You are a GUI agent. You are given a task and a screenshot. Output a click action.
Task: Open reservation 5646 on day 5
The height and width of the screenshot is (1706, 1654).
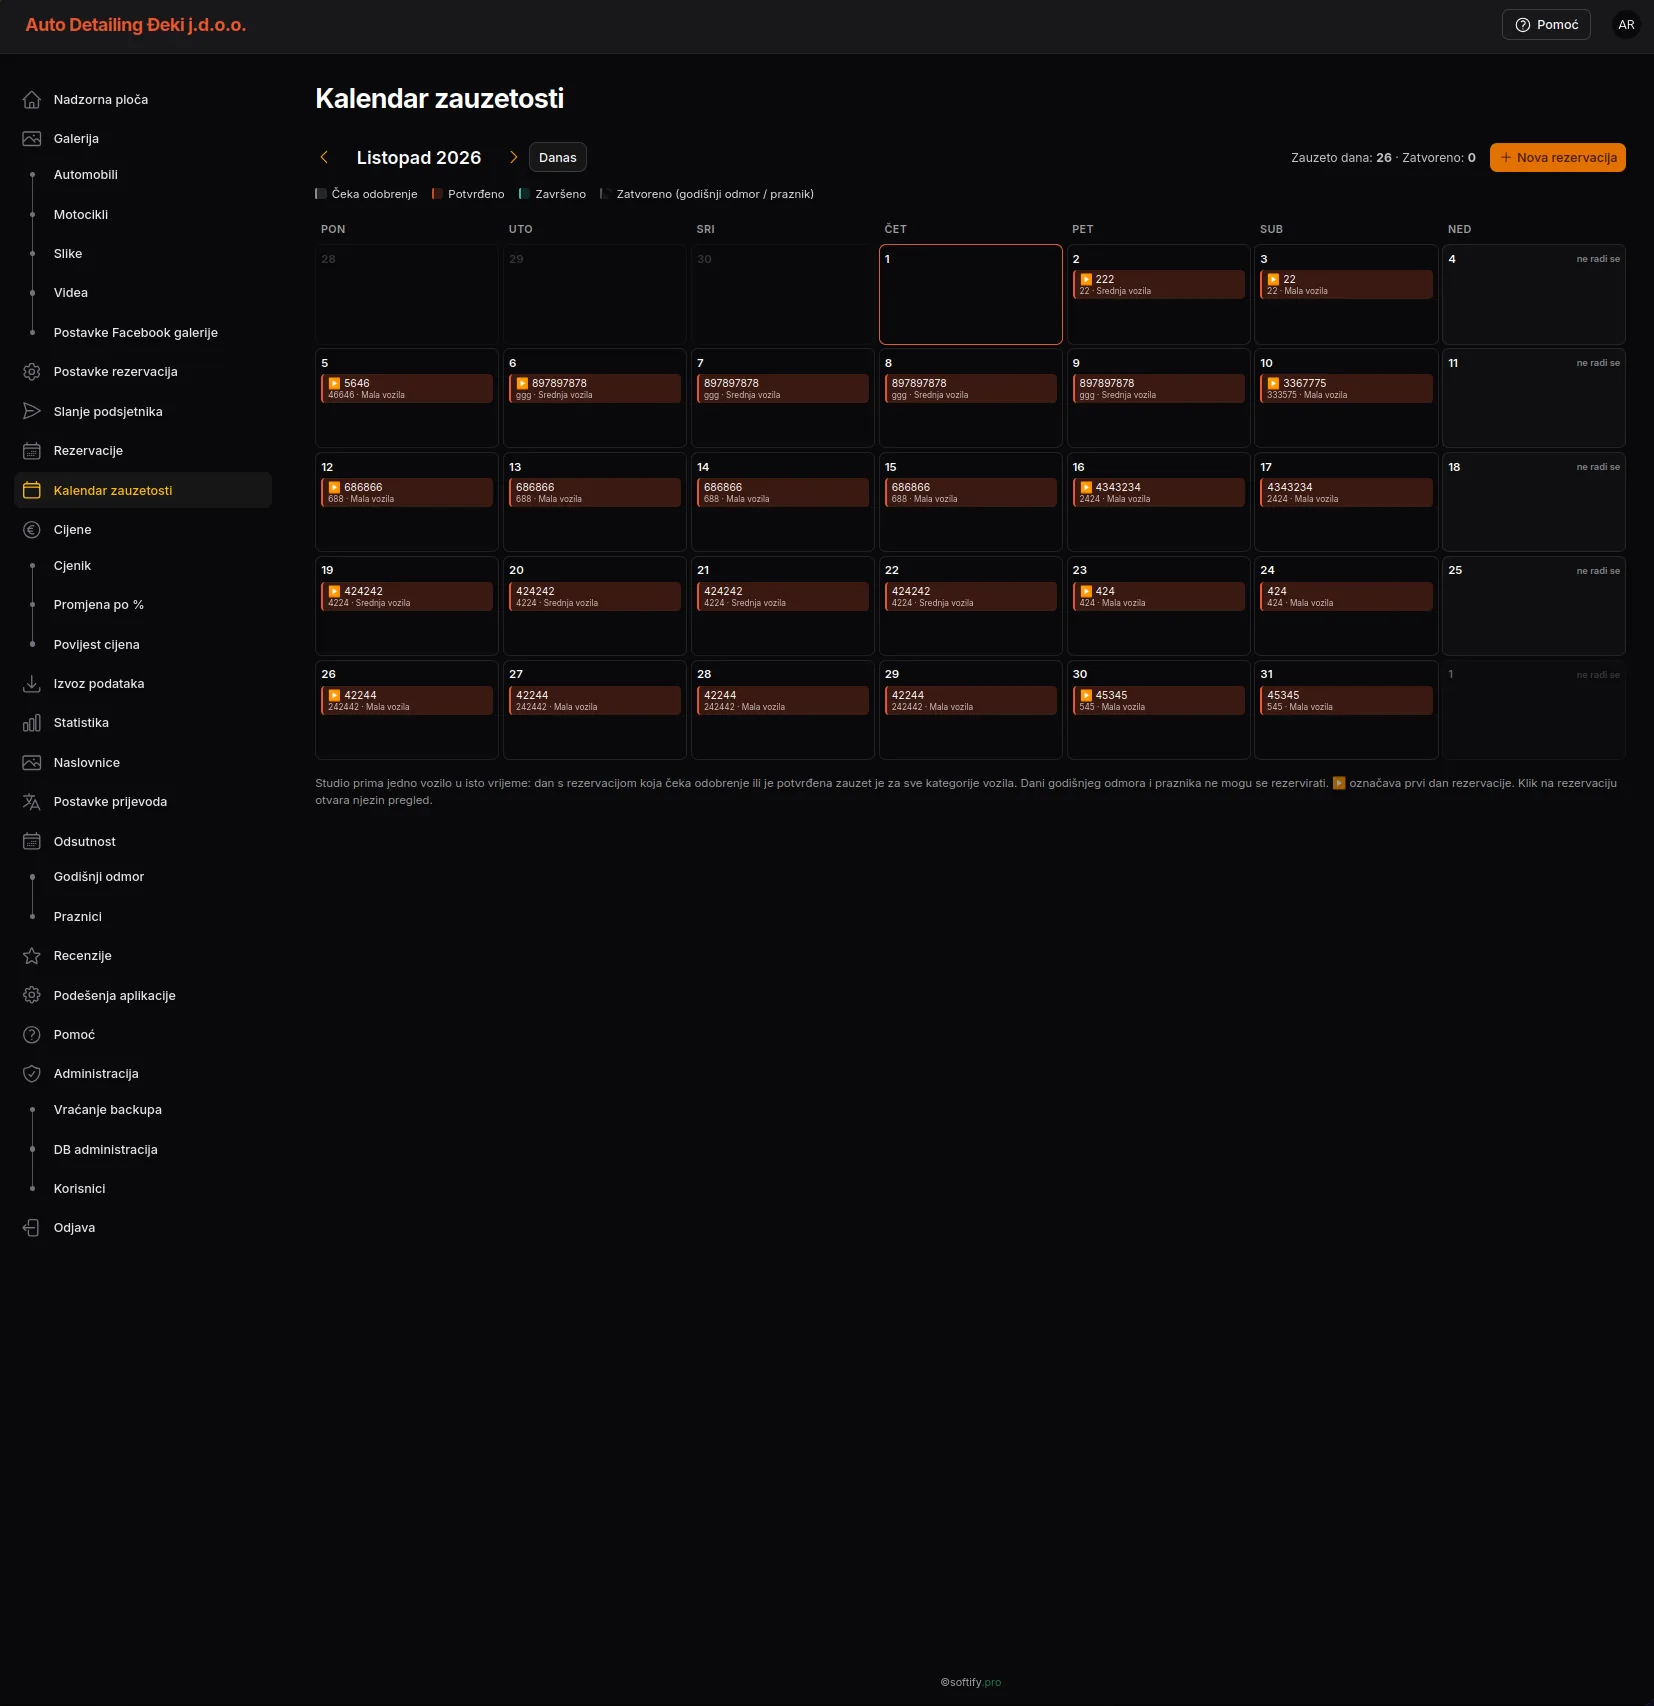(407, 389)
